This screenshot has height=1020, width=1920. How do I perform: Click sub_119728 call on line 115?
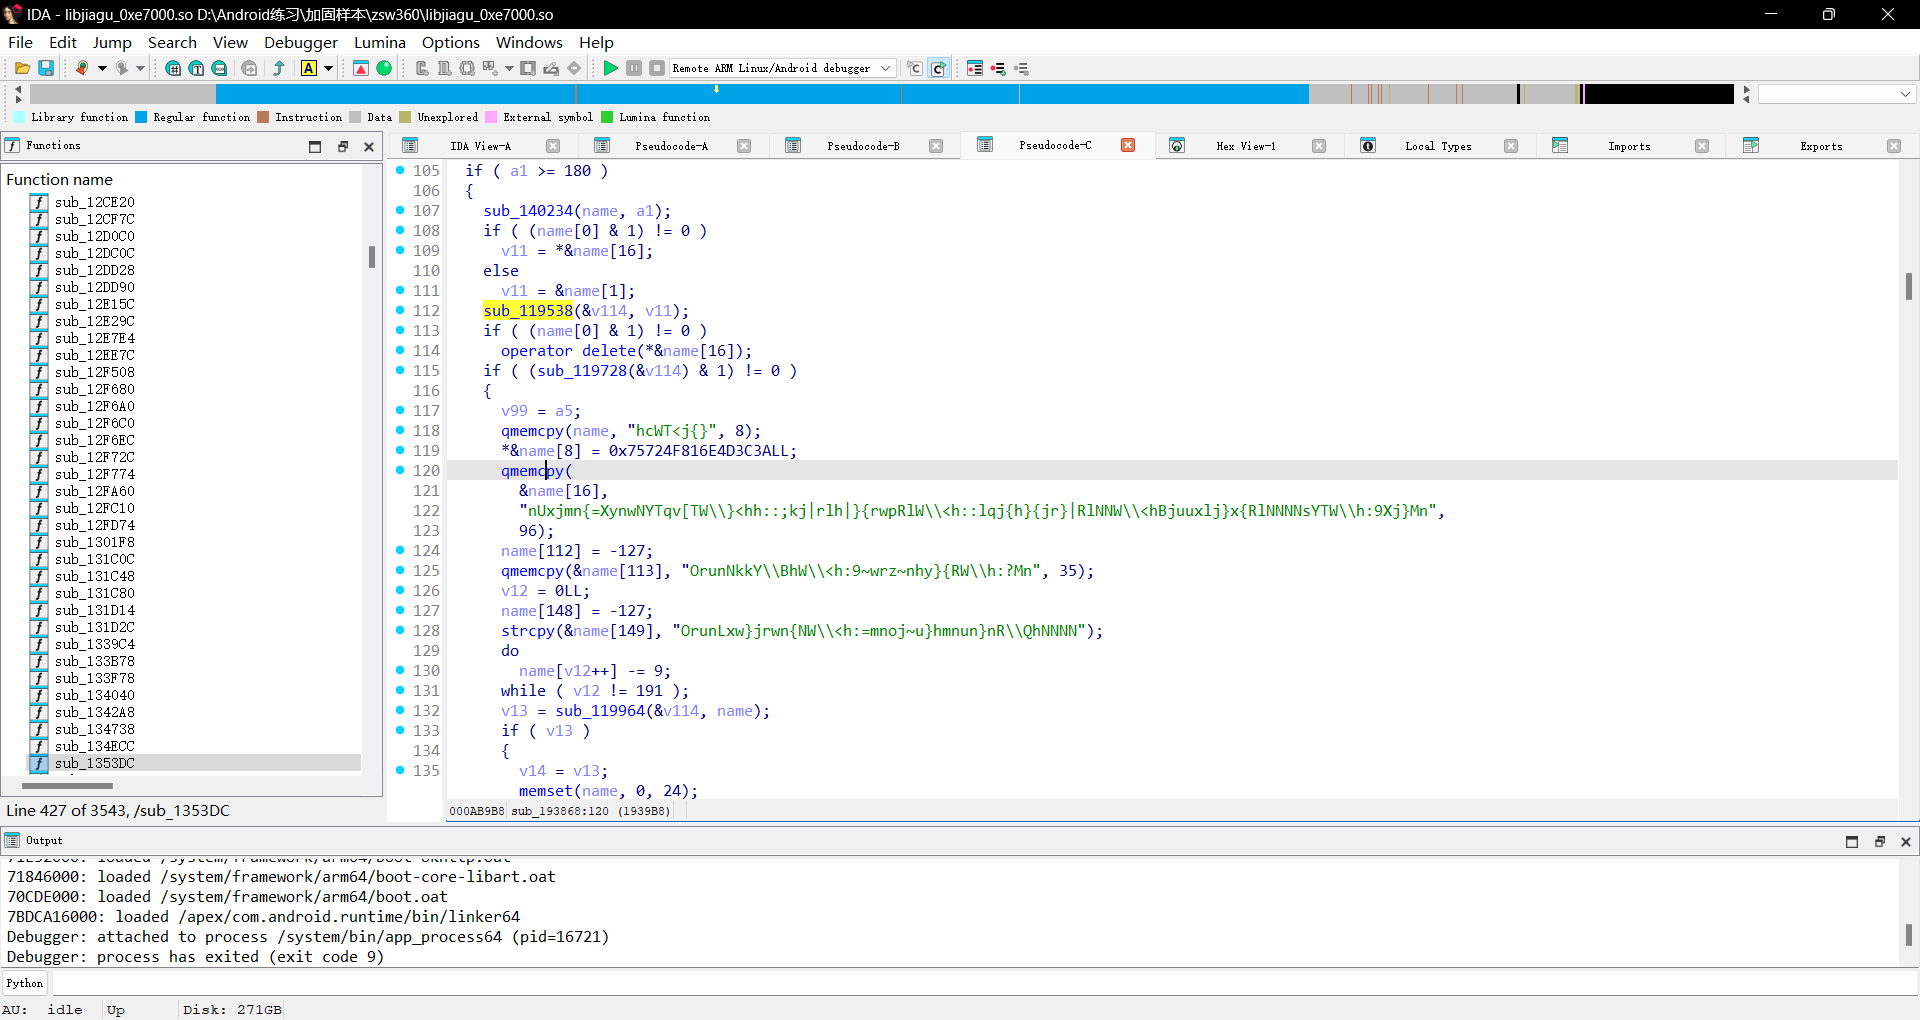[x=583, y=371]
